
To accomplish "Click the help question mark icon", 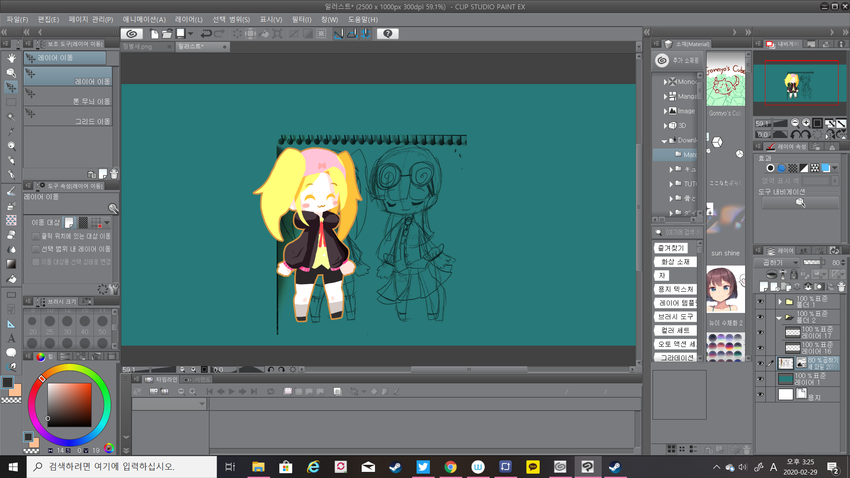I will pyautogui.click(x=387, y=34).
